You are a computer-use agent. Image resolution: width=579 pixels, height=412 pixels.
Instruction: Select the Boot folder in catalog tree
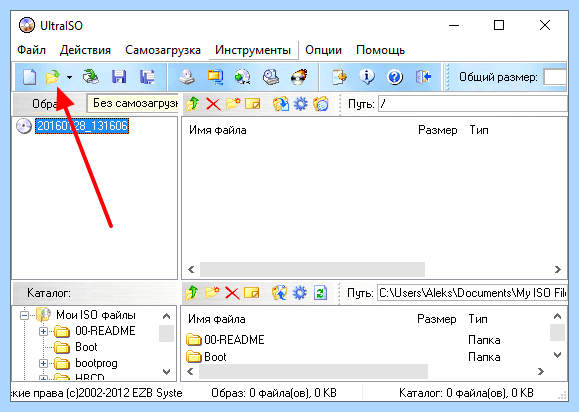[86, 347]
